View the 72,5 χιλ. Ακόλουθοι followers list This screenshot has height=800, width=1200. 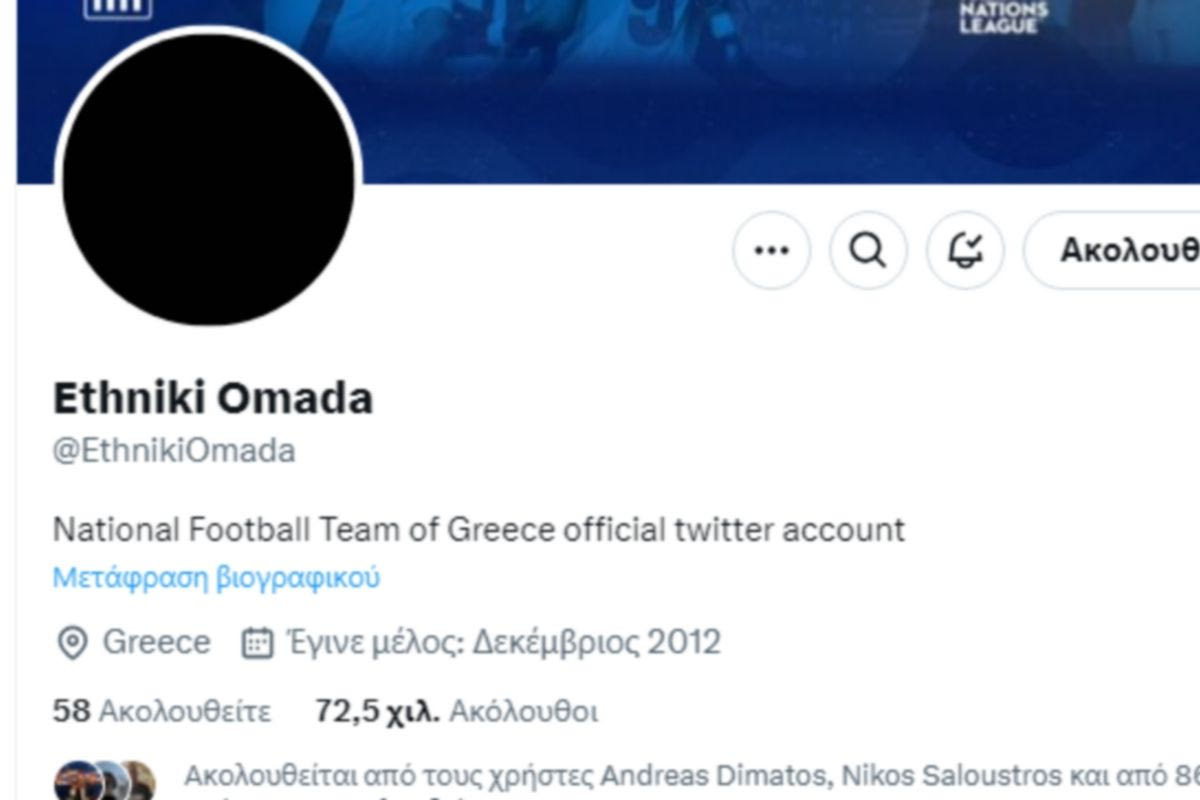tap(457, 712)
